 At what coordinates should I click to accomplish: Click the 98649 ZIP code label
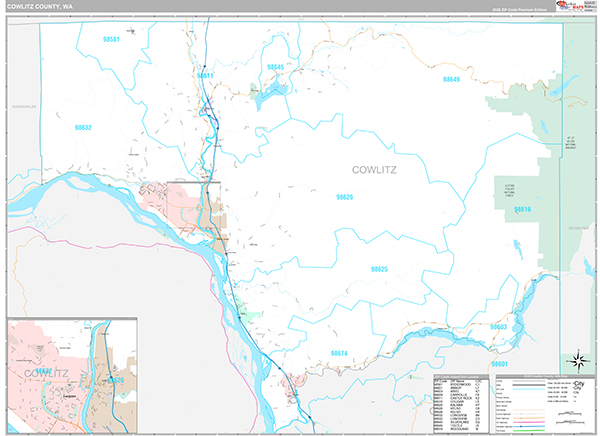point(451,79)
